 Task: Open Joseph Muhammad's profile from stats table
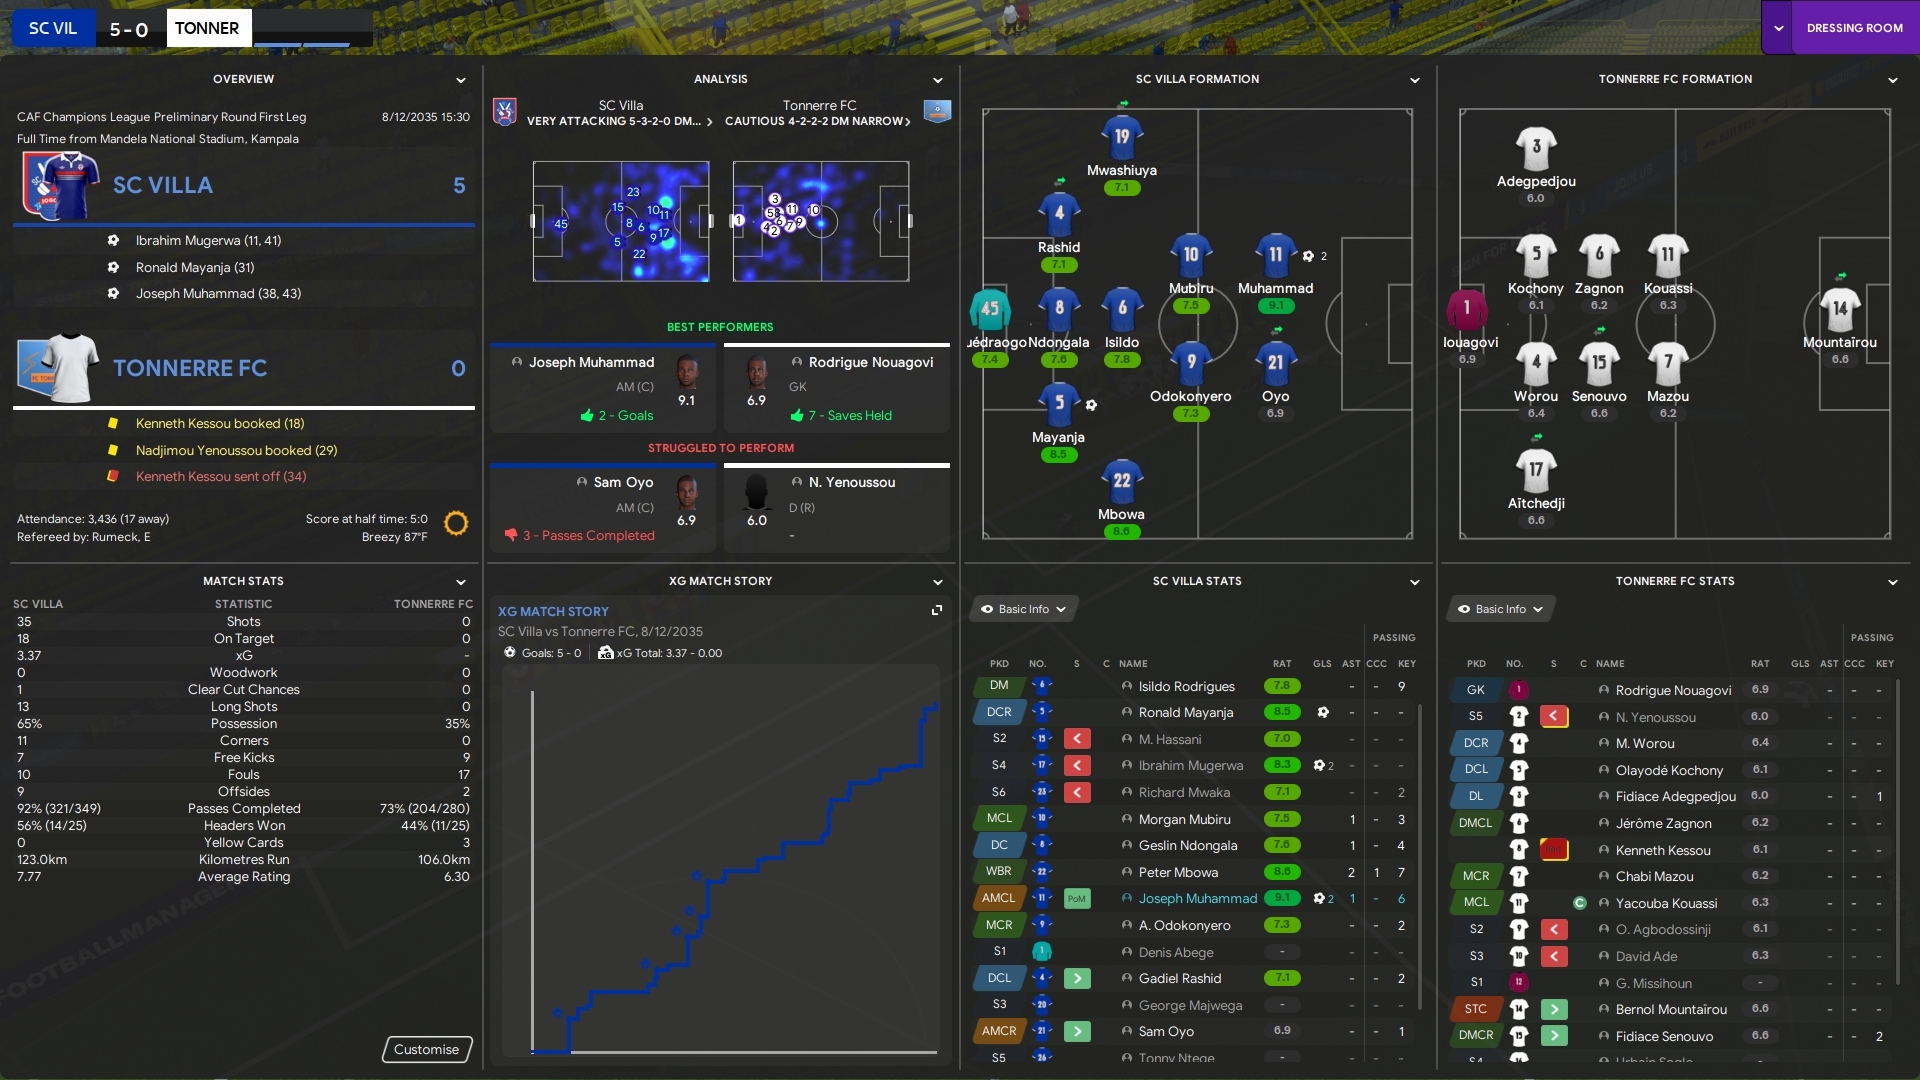click(x=1197, y=899)
